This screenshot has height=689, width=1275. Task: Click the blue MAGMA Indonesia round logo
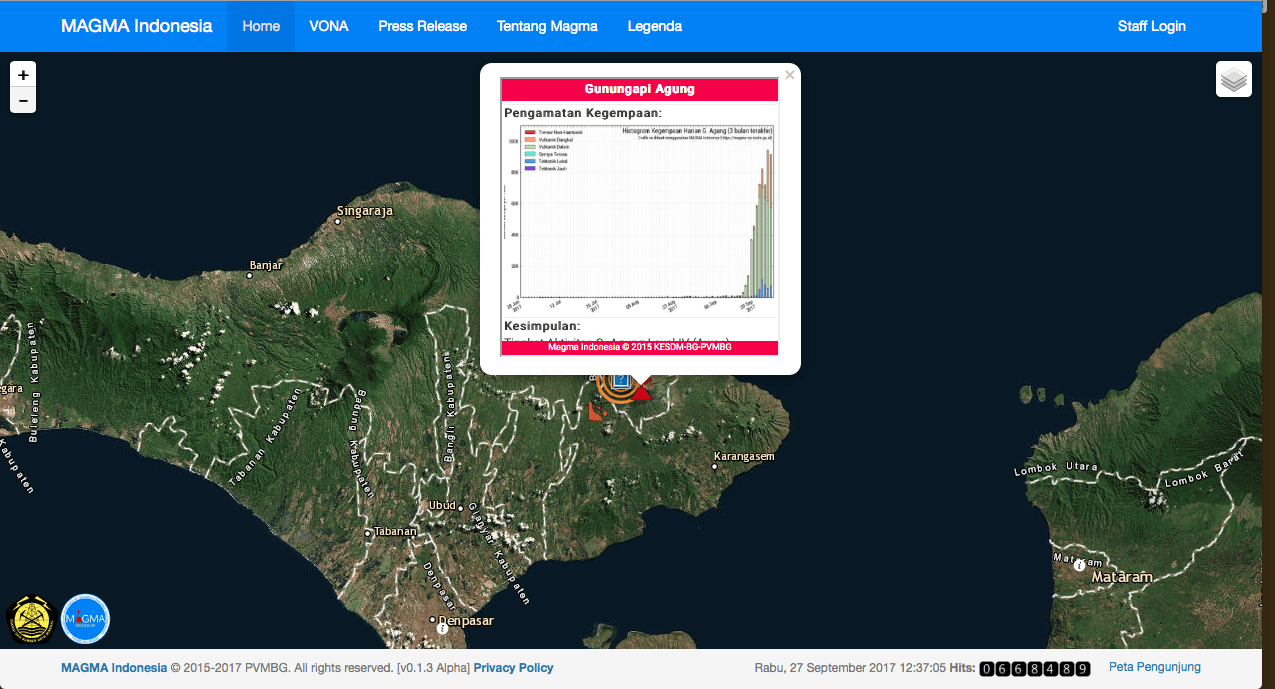pos(85,619)
